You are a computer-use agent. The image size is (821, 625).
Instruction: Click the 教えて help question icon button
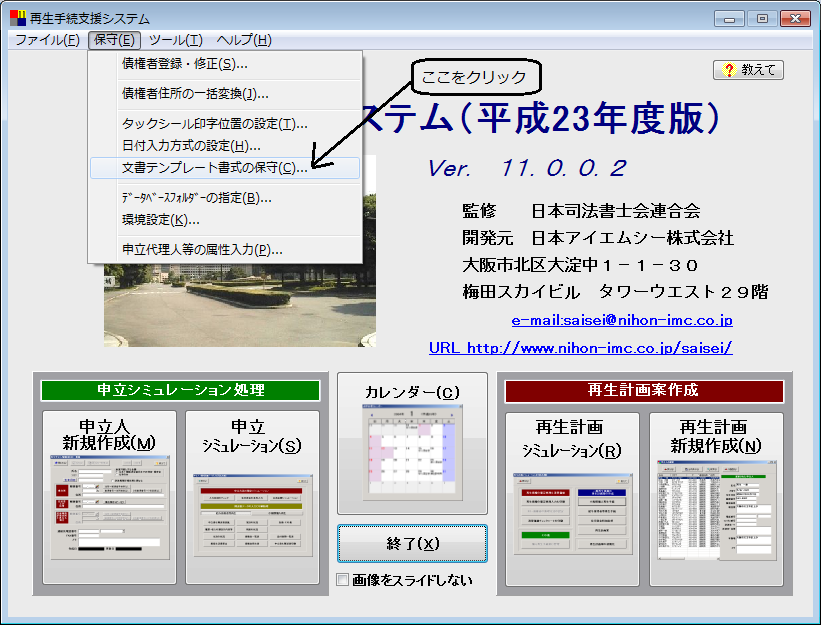[x=748, y=70]
